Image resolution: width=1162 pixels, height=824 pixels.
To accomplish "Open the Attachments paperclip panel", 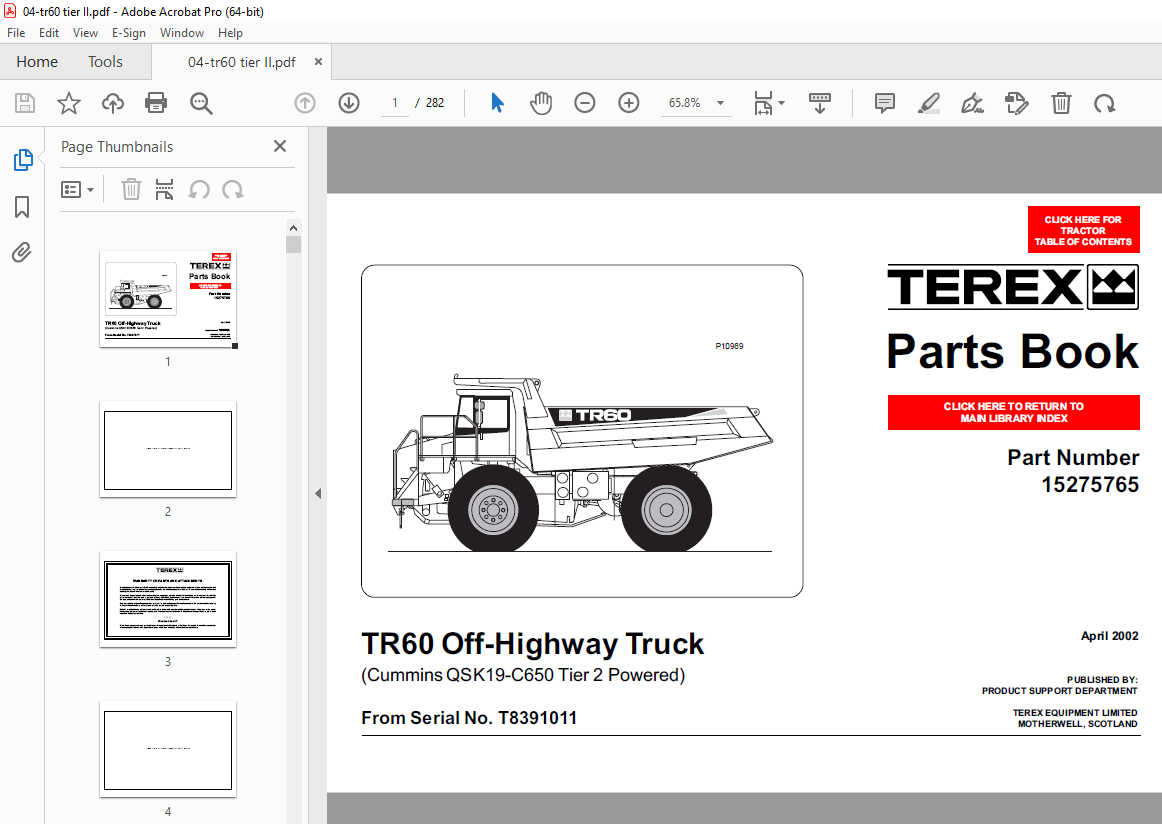I will click(x=22, y=253).
